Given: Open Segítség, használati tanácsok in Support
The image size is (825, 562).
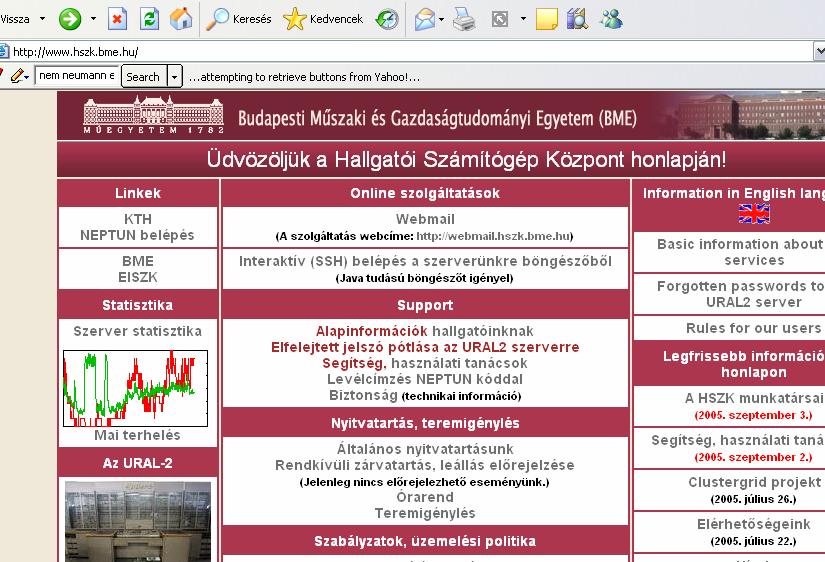Looking at the screenshot, I should (425, 363).
